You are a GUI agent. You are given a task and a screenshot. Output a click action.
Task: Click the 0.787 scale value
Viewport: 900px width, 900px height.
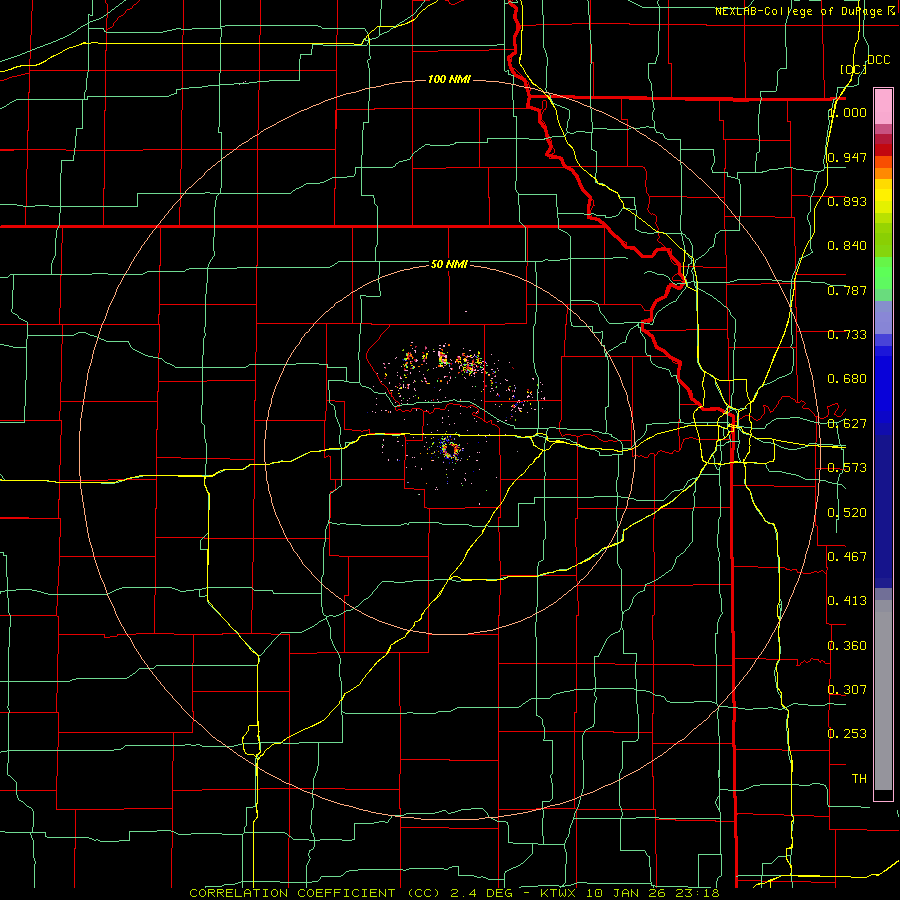[847, 290]
